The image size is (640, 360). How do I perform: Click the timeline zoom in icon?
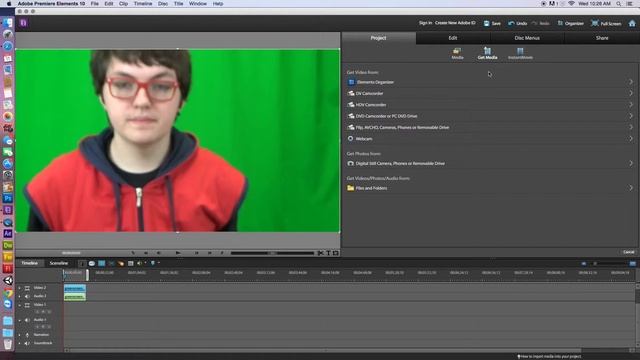[632, 264]
